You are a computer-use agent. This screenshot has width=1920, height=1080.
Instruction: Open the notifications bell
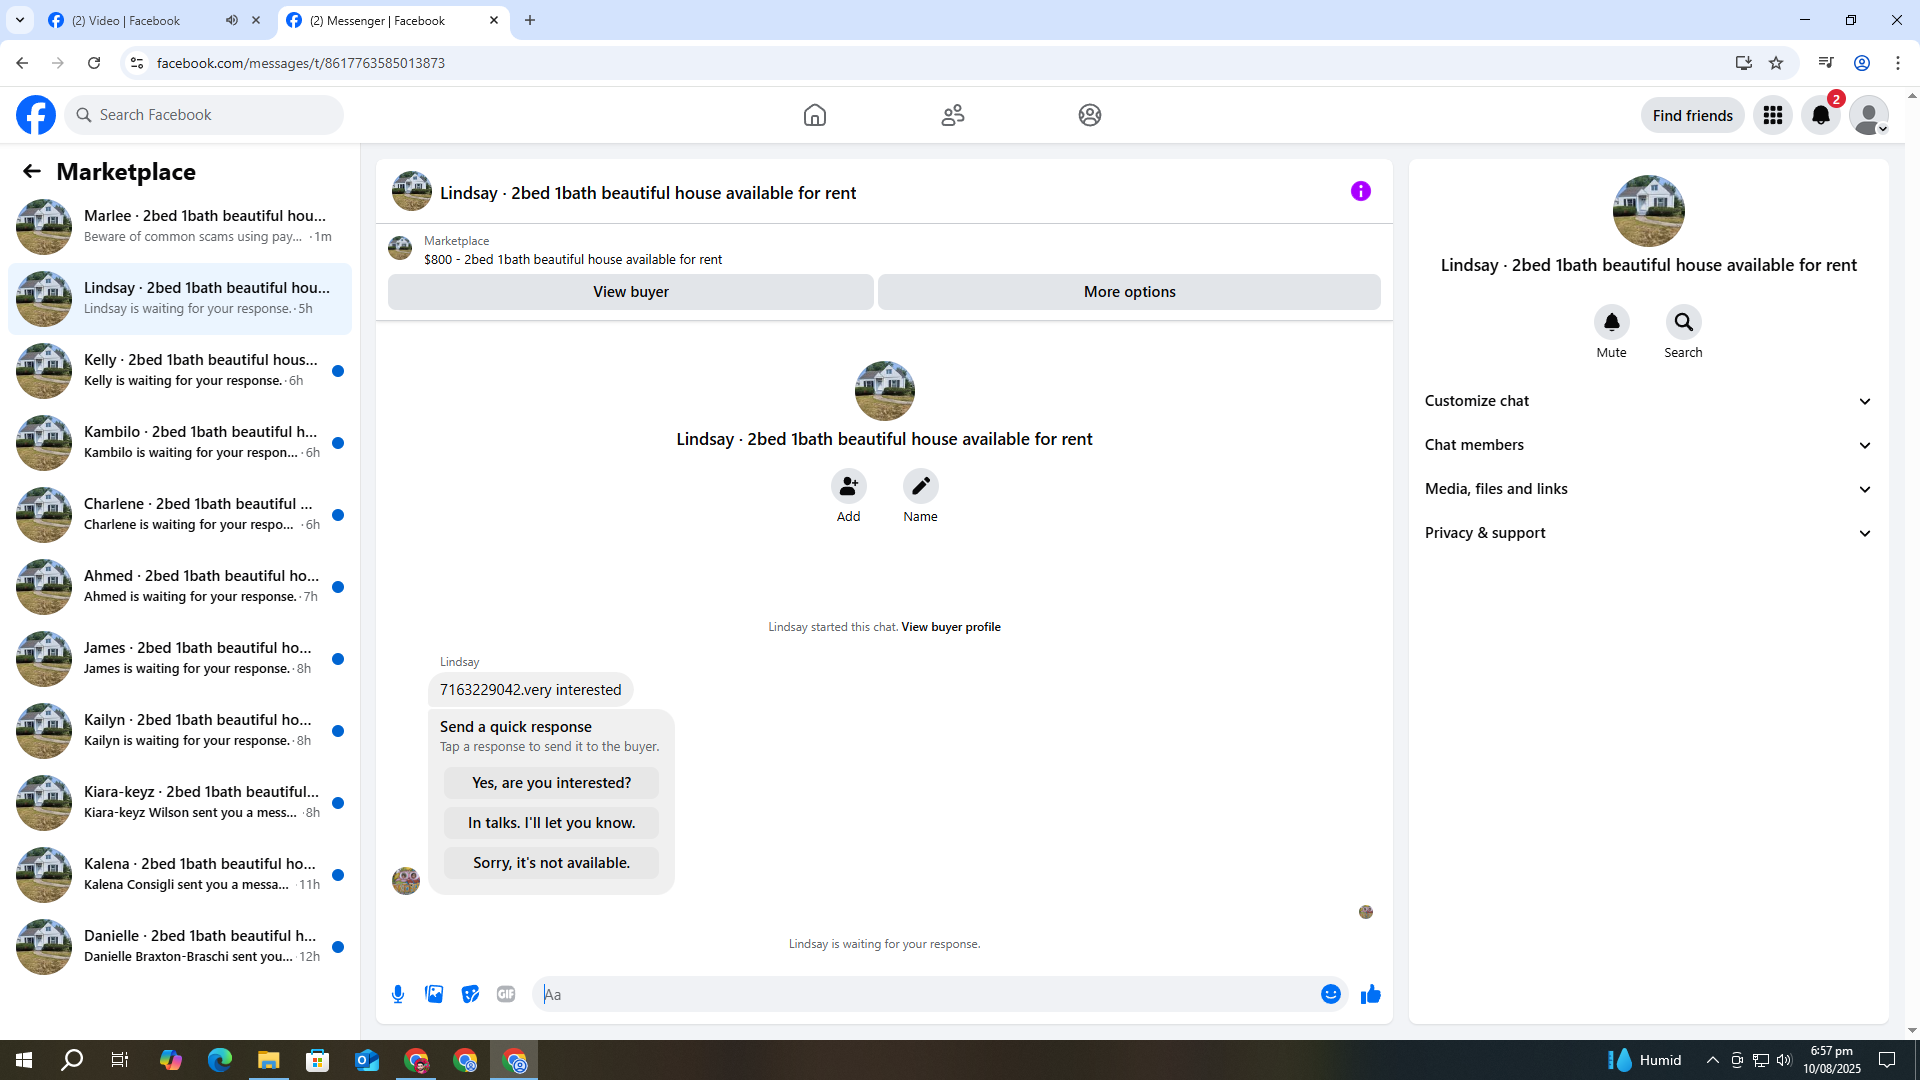(x=1820, y=115)
